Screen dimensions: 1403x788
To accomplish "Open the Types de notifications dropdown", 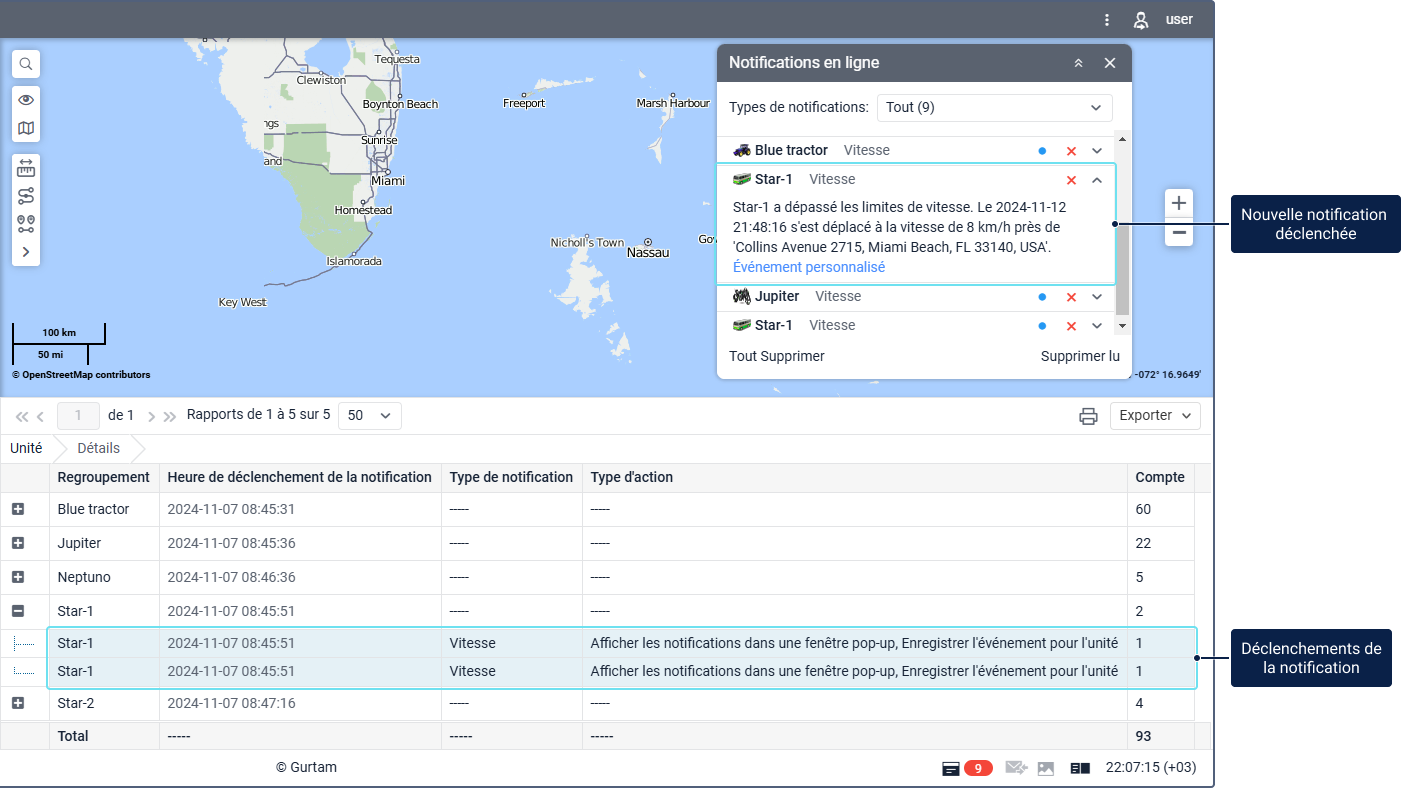I will pyautogui.click(x=994, y=108).
